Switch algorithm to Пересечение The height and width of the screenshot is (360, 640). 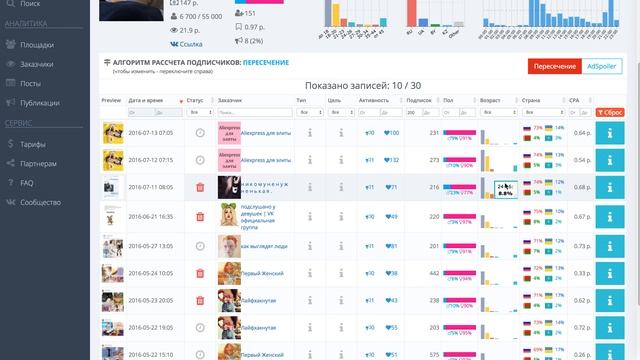point(555,67)
